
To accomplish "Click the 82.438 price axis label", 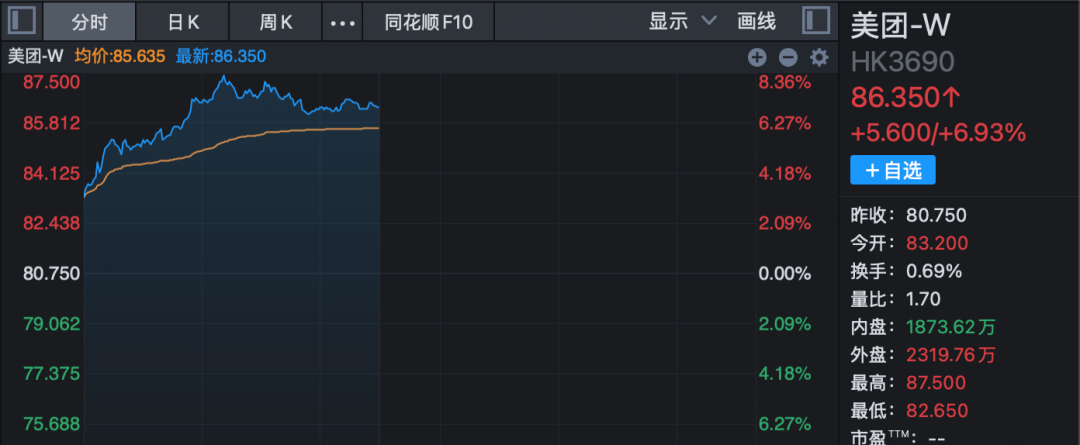I will click(52, 223).
